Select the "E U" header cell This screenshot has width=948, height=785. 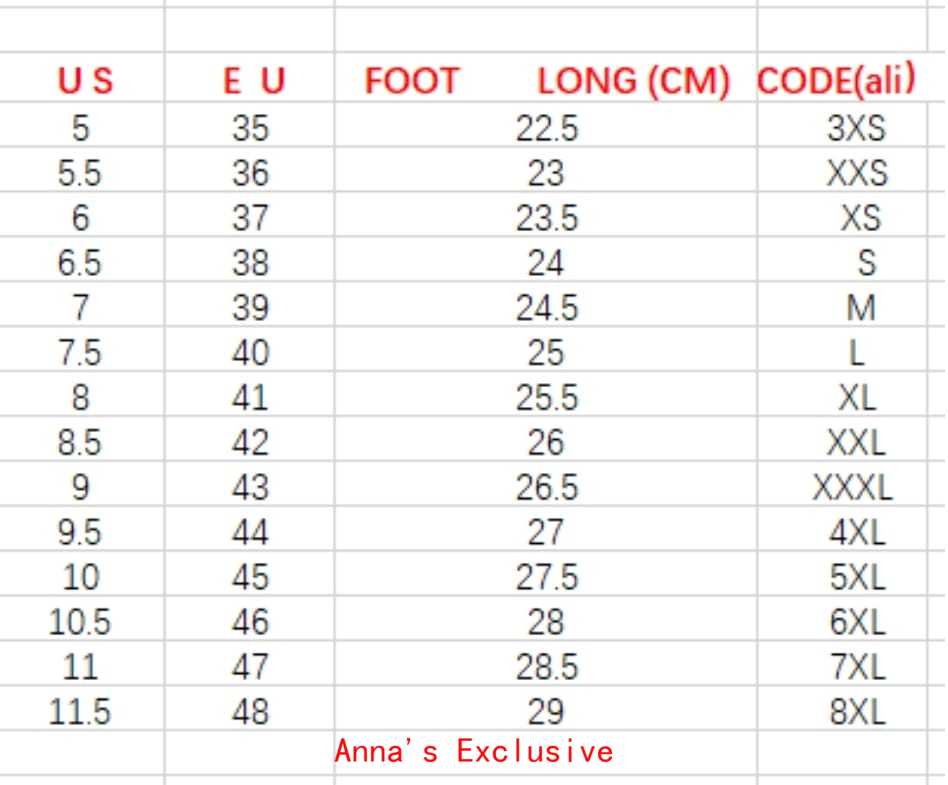pos(250,82)
